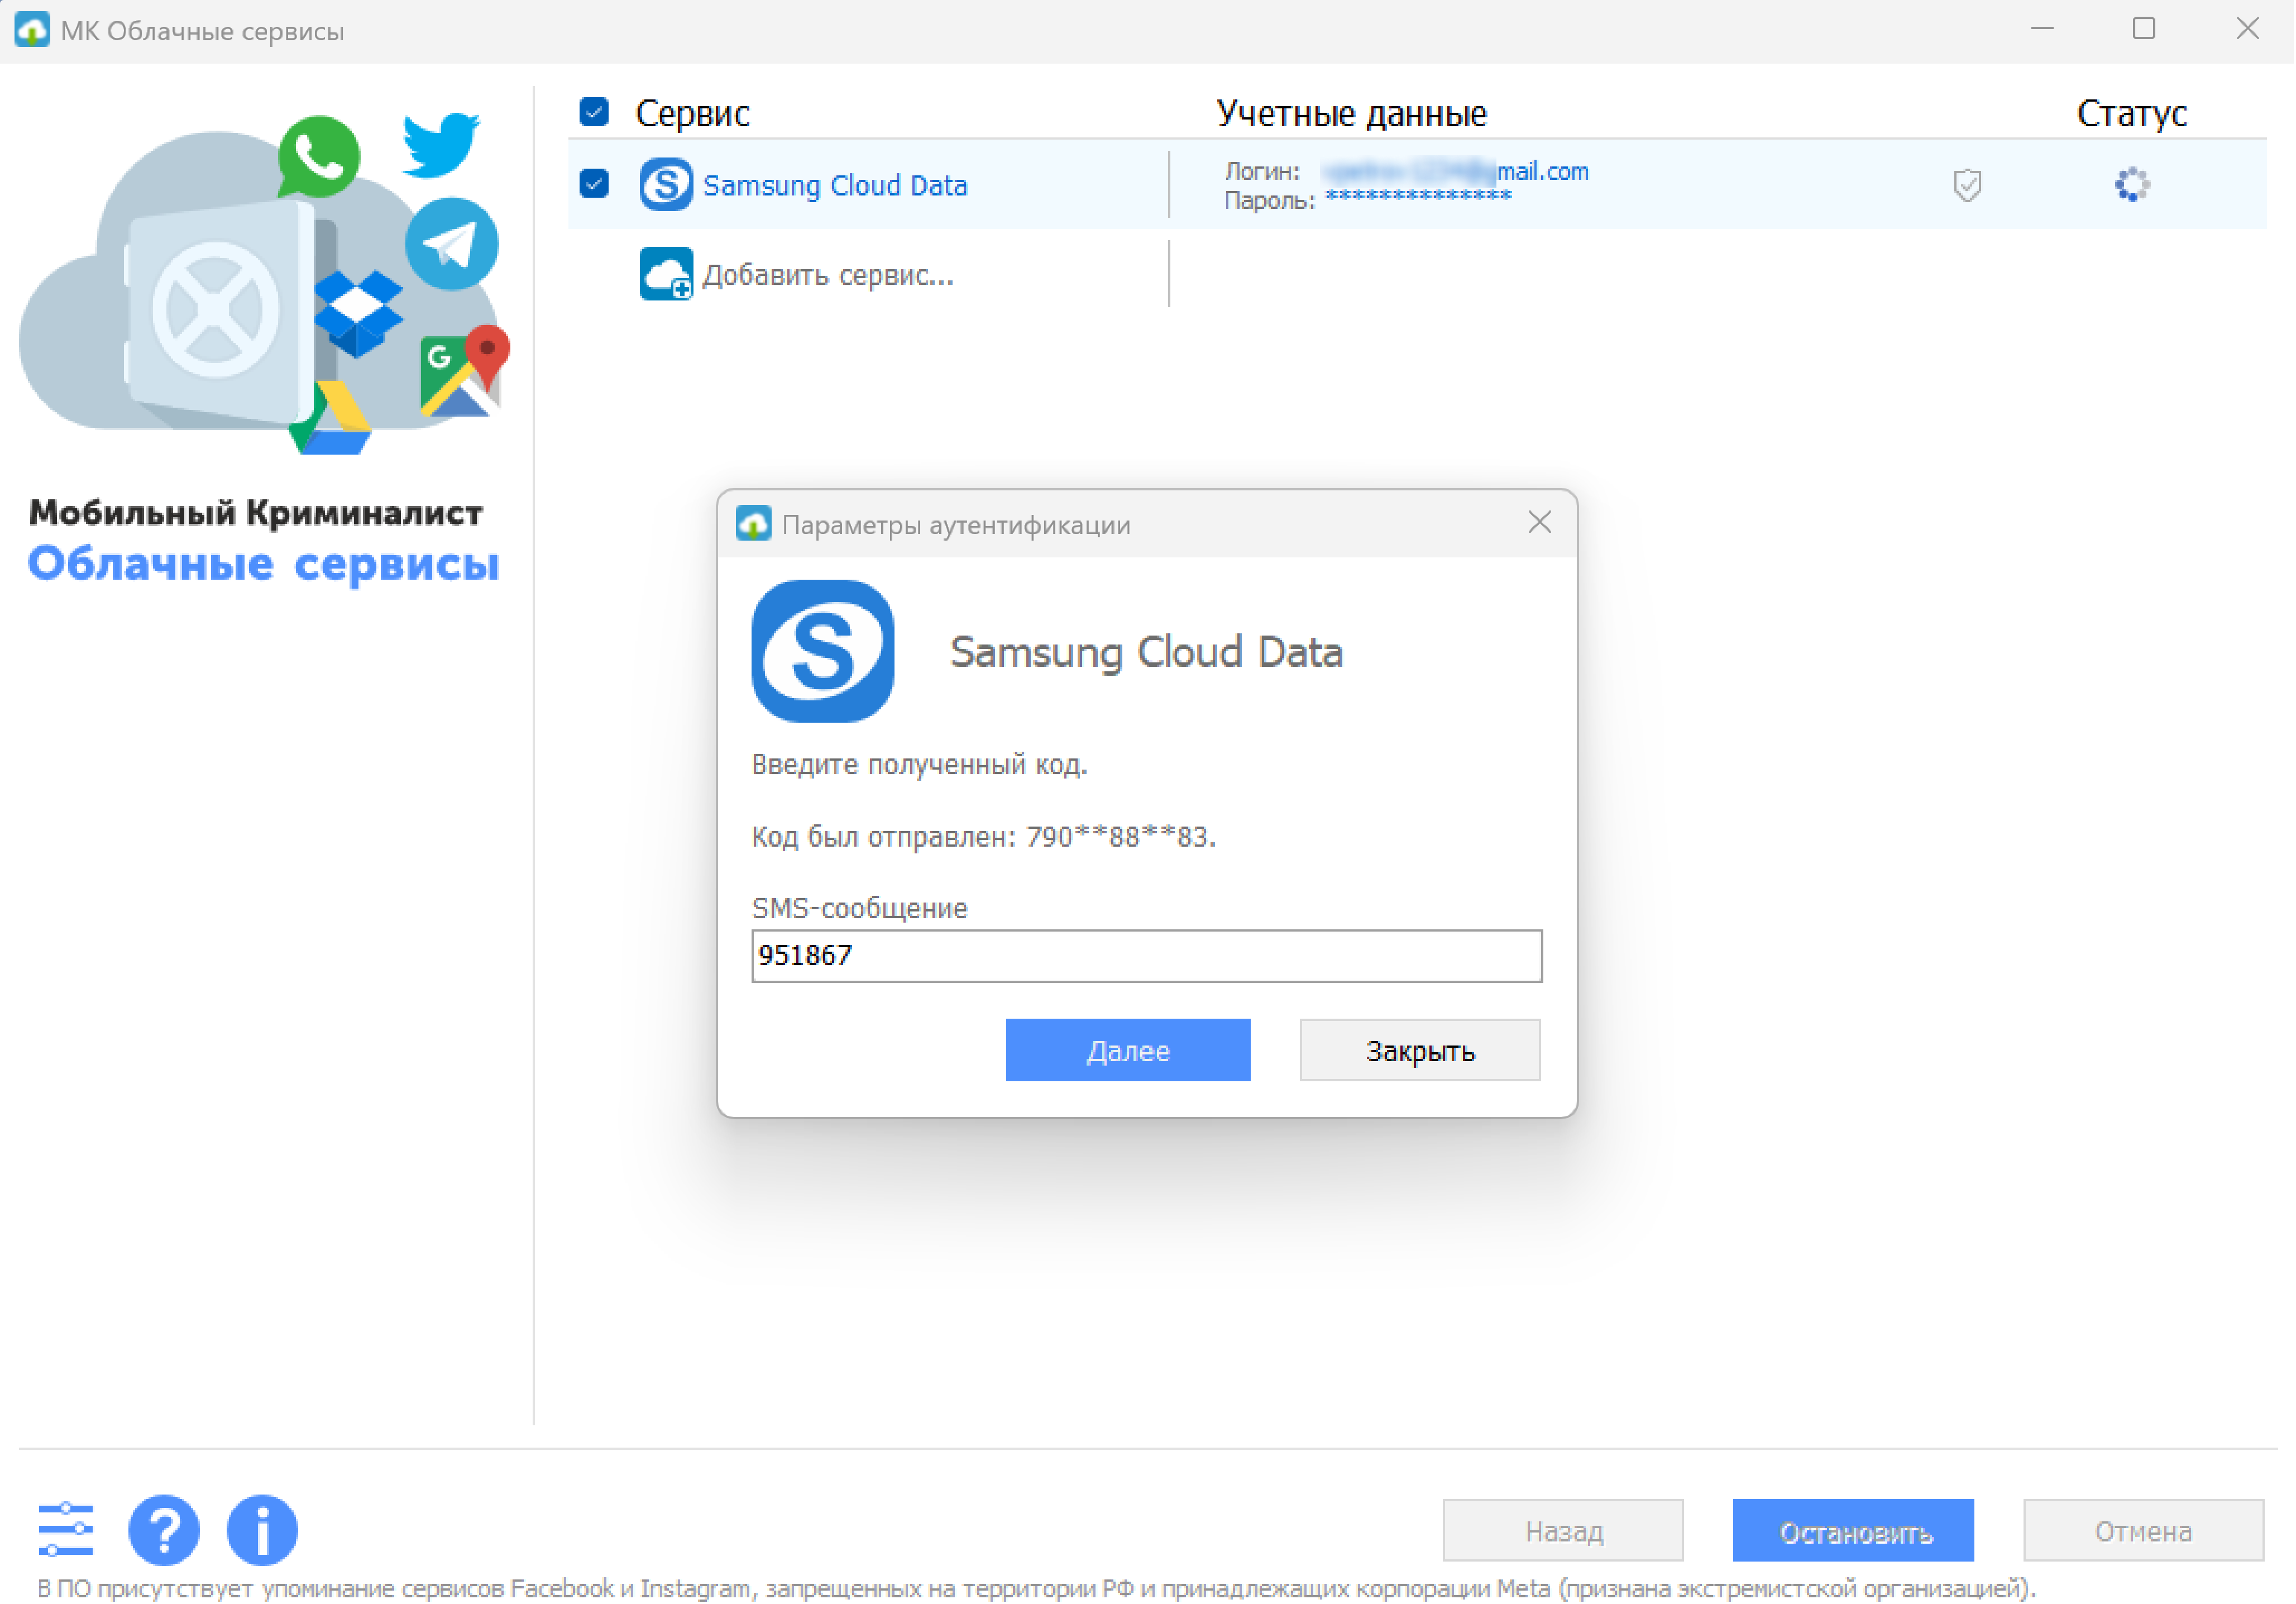Viewport: 2296px width, 1604px height.
Task: Click the cloud safe illustration
Action: [x=265, y=283]
